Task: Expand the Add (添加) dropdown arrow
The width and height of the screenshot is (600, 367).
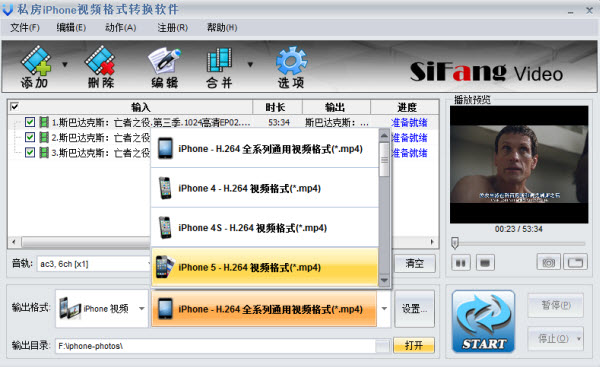Action: pos(65,65)
